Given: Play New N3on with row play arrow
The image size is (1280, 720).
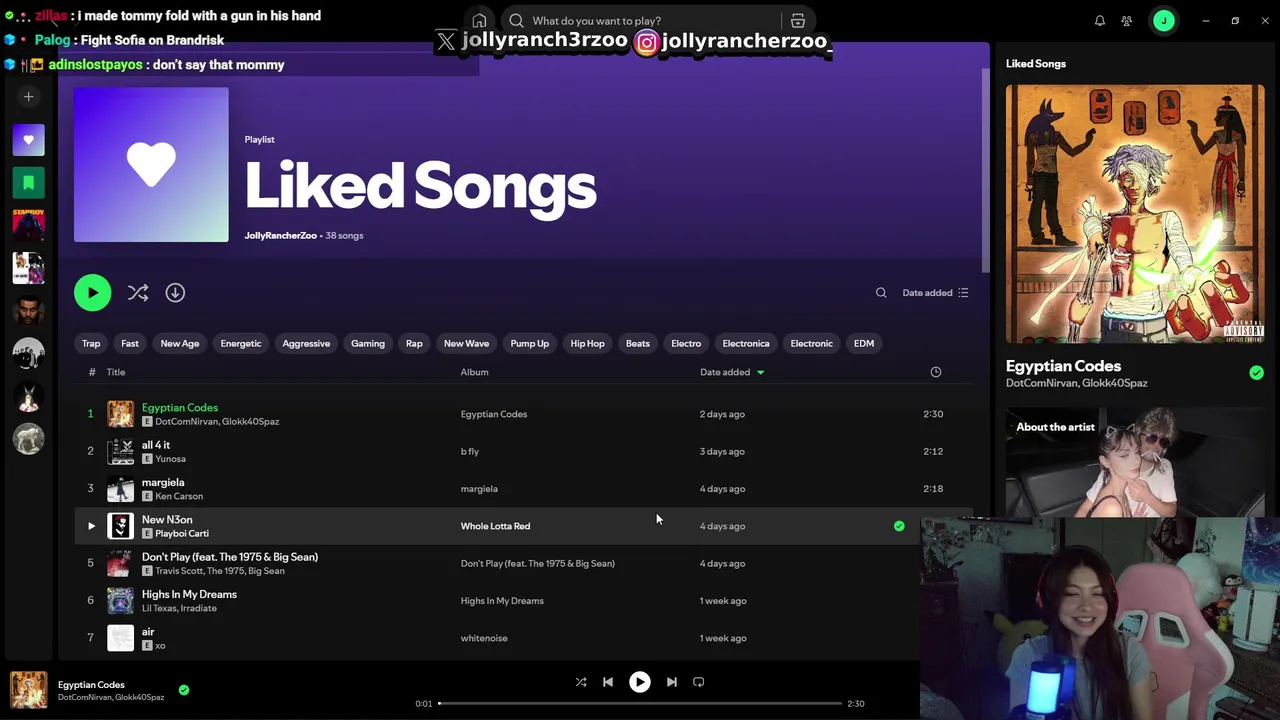Looking at the screenshot, I should click(91, 526).
